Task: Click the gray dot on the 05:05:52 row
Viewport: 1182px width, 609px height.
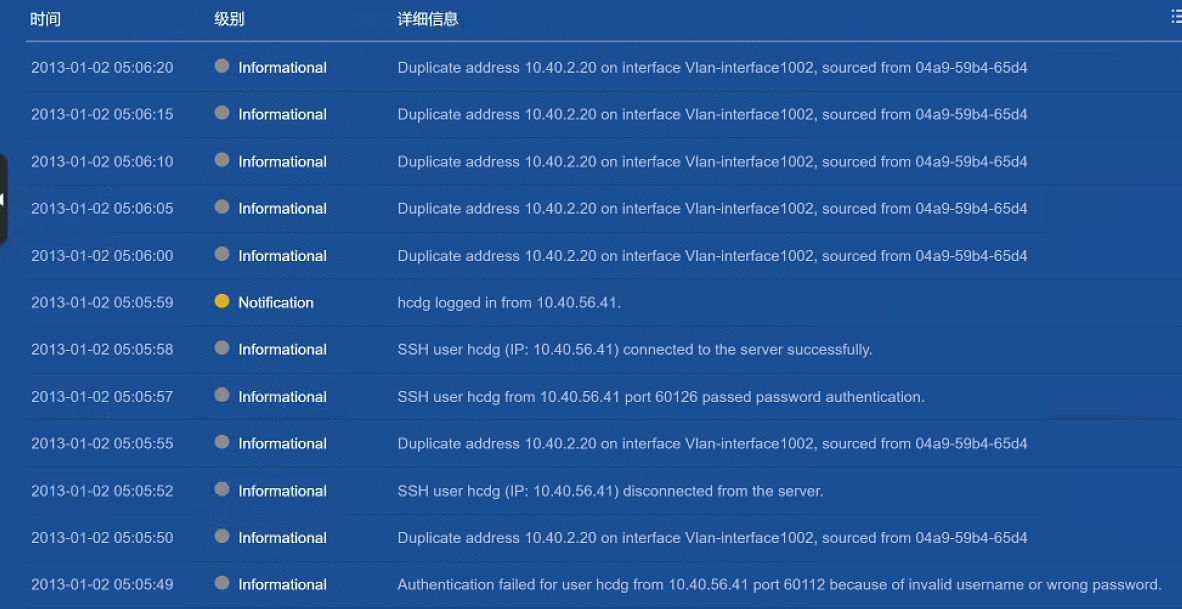Action: click(x=222, y=489)
